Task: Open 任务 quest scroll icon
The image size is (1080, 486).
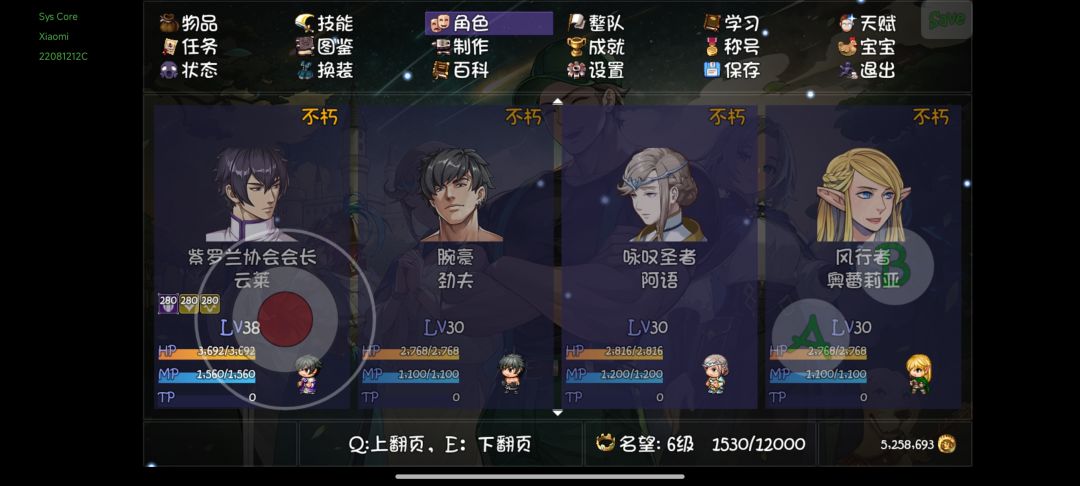Action: pos(169,47)
